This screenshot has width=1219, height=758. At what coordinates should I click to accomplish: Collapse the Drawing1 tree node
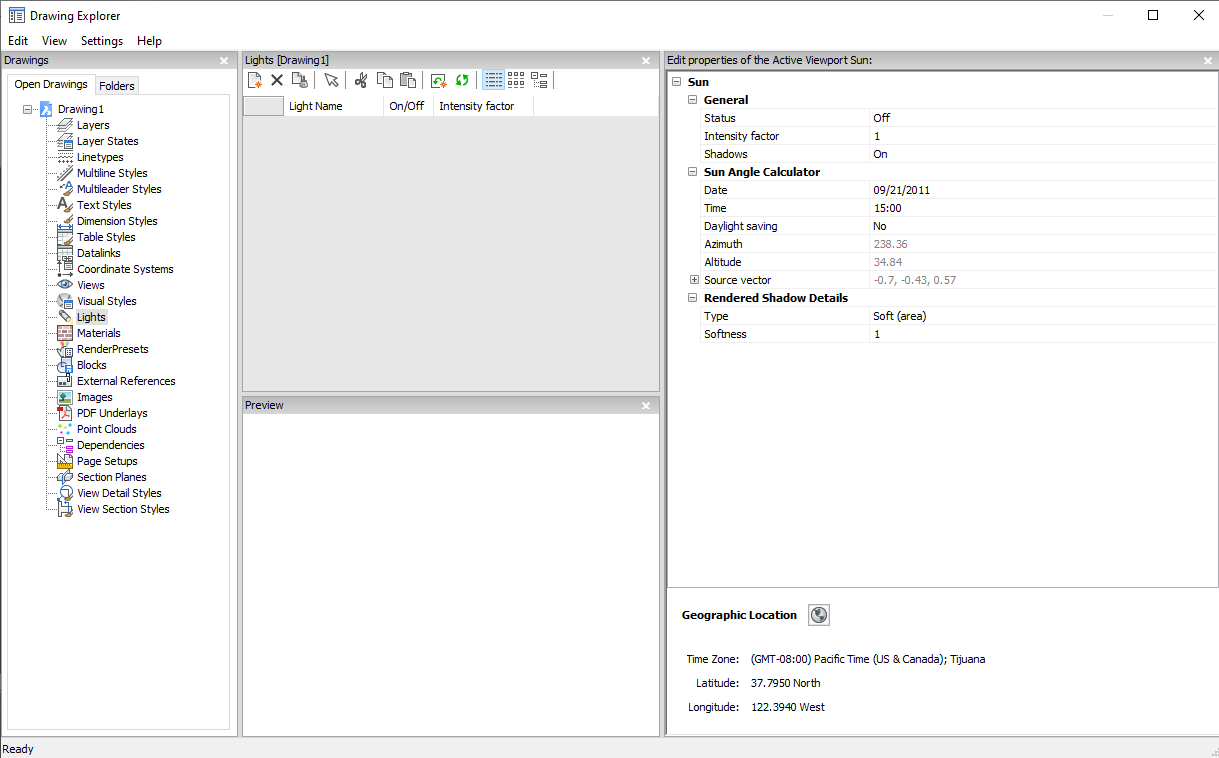click(x=27, y=109)
